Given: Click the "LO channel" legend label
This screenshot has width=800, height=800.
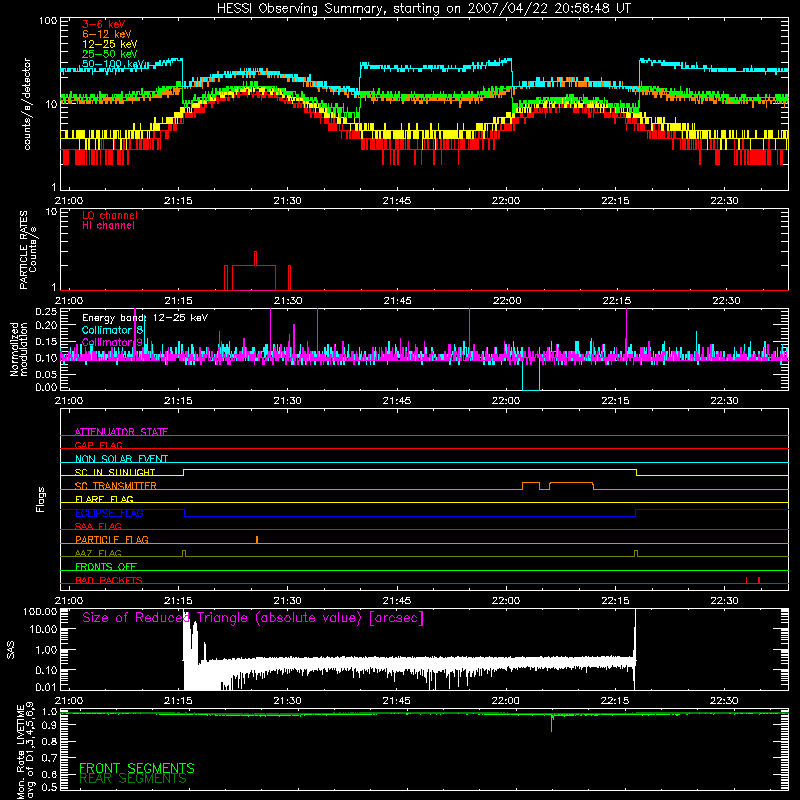Looking at the screenshot, I should [110, 215].
